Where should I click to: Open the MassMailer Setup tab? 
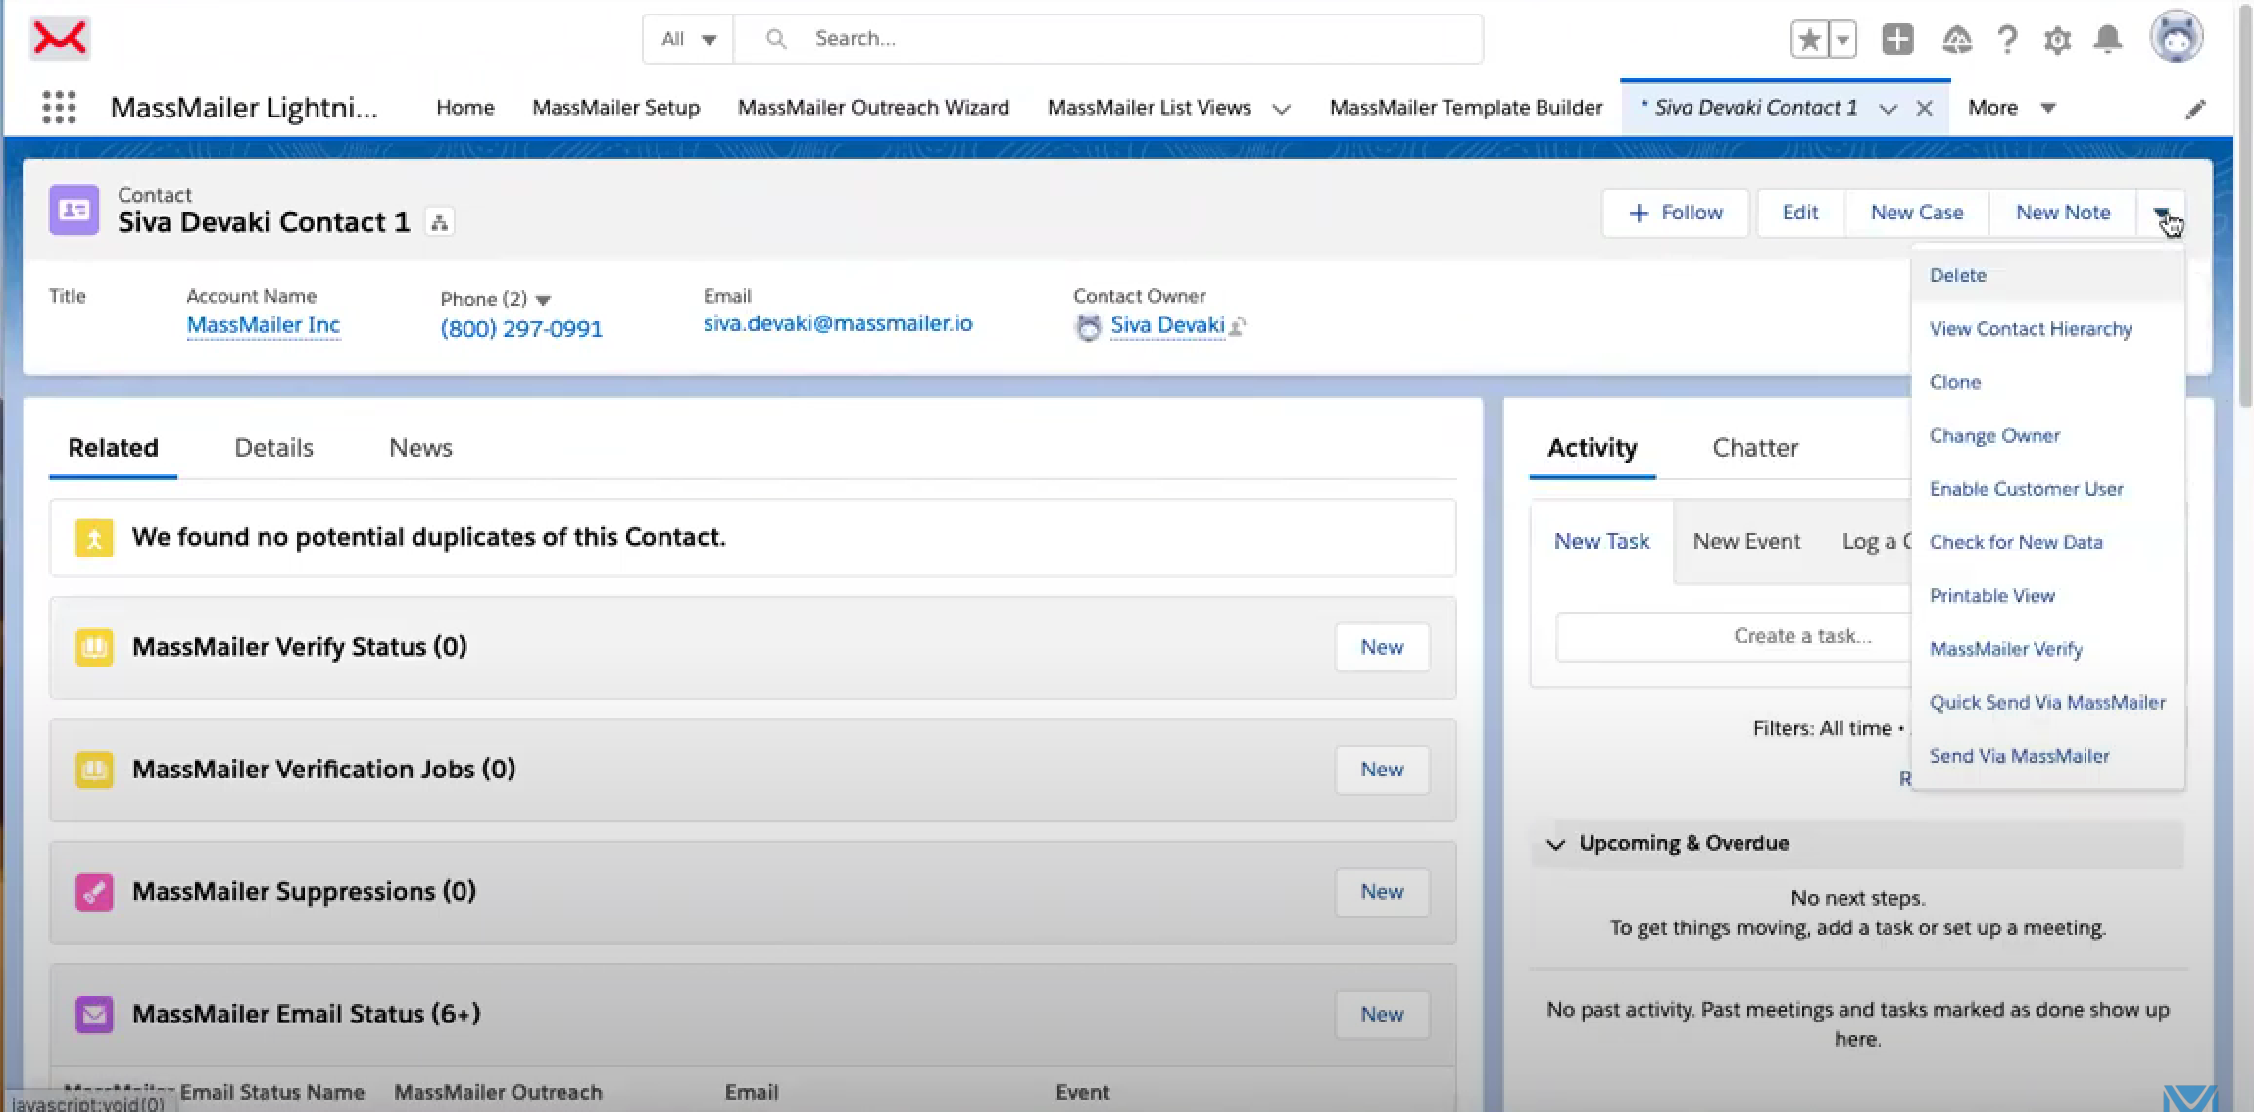point(616,108)
